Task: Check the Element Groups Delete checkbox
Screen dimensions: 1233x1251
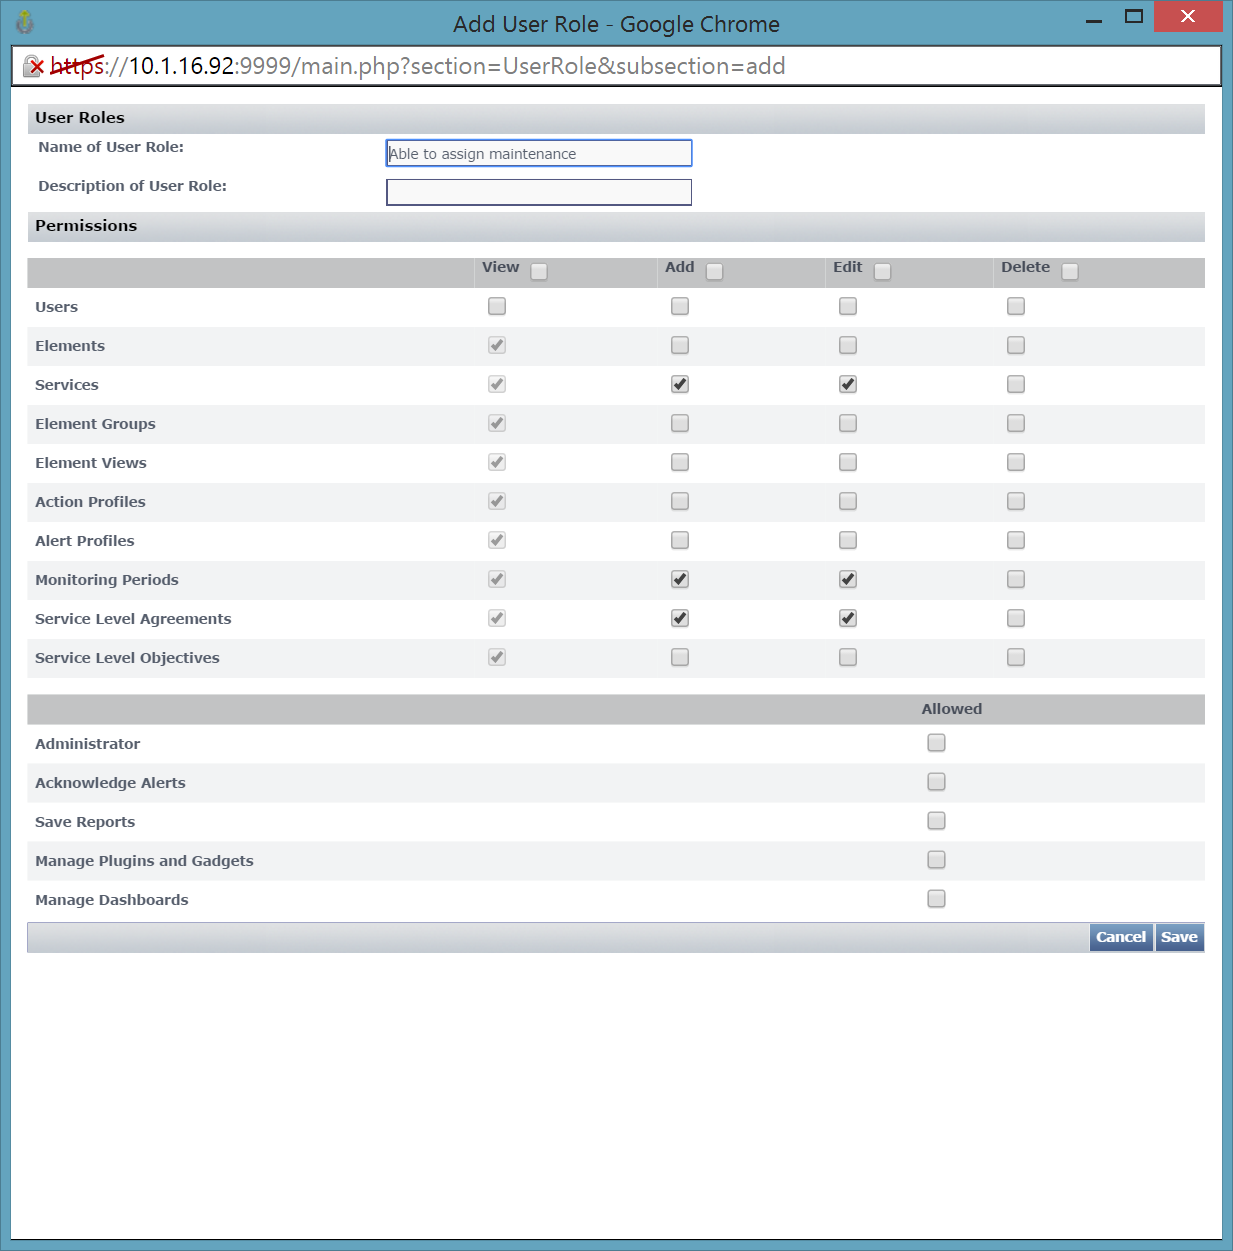Action: (x=1016, y=423)
